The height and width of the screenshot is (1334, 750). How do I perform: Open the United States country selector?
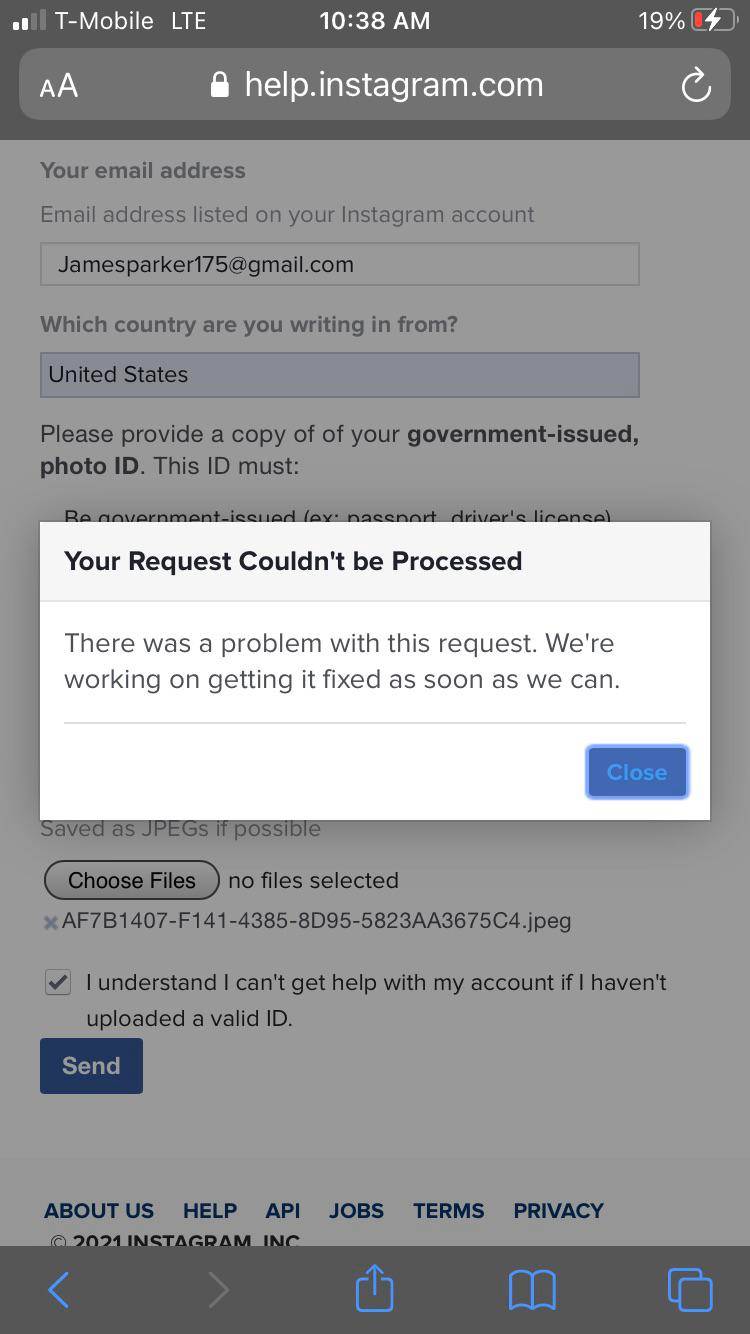tap(339, 374)
